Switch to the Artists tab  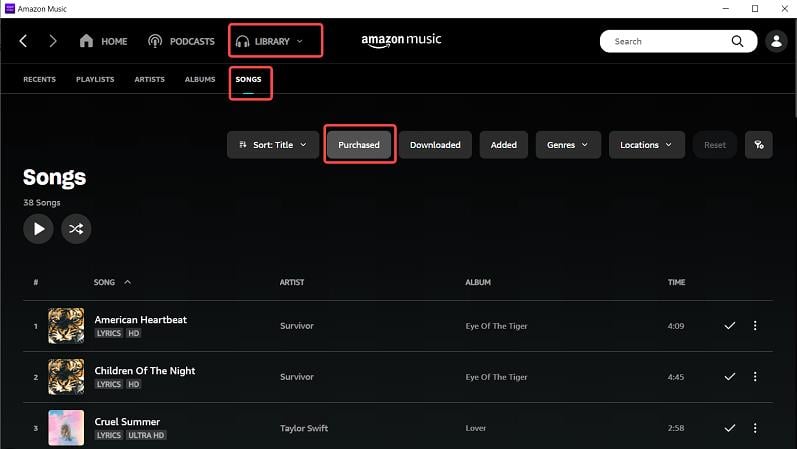pyautogui.click(x=149, y=79)
